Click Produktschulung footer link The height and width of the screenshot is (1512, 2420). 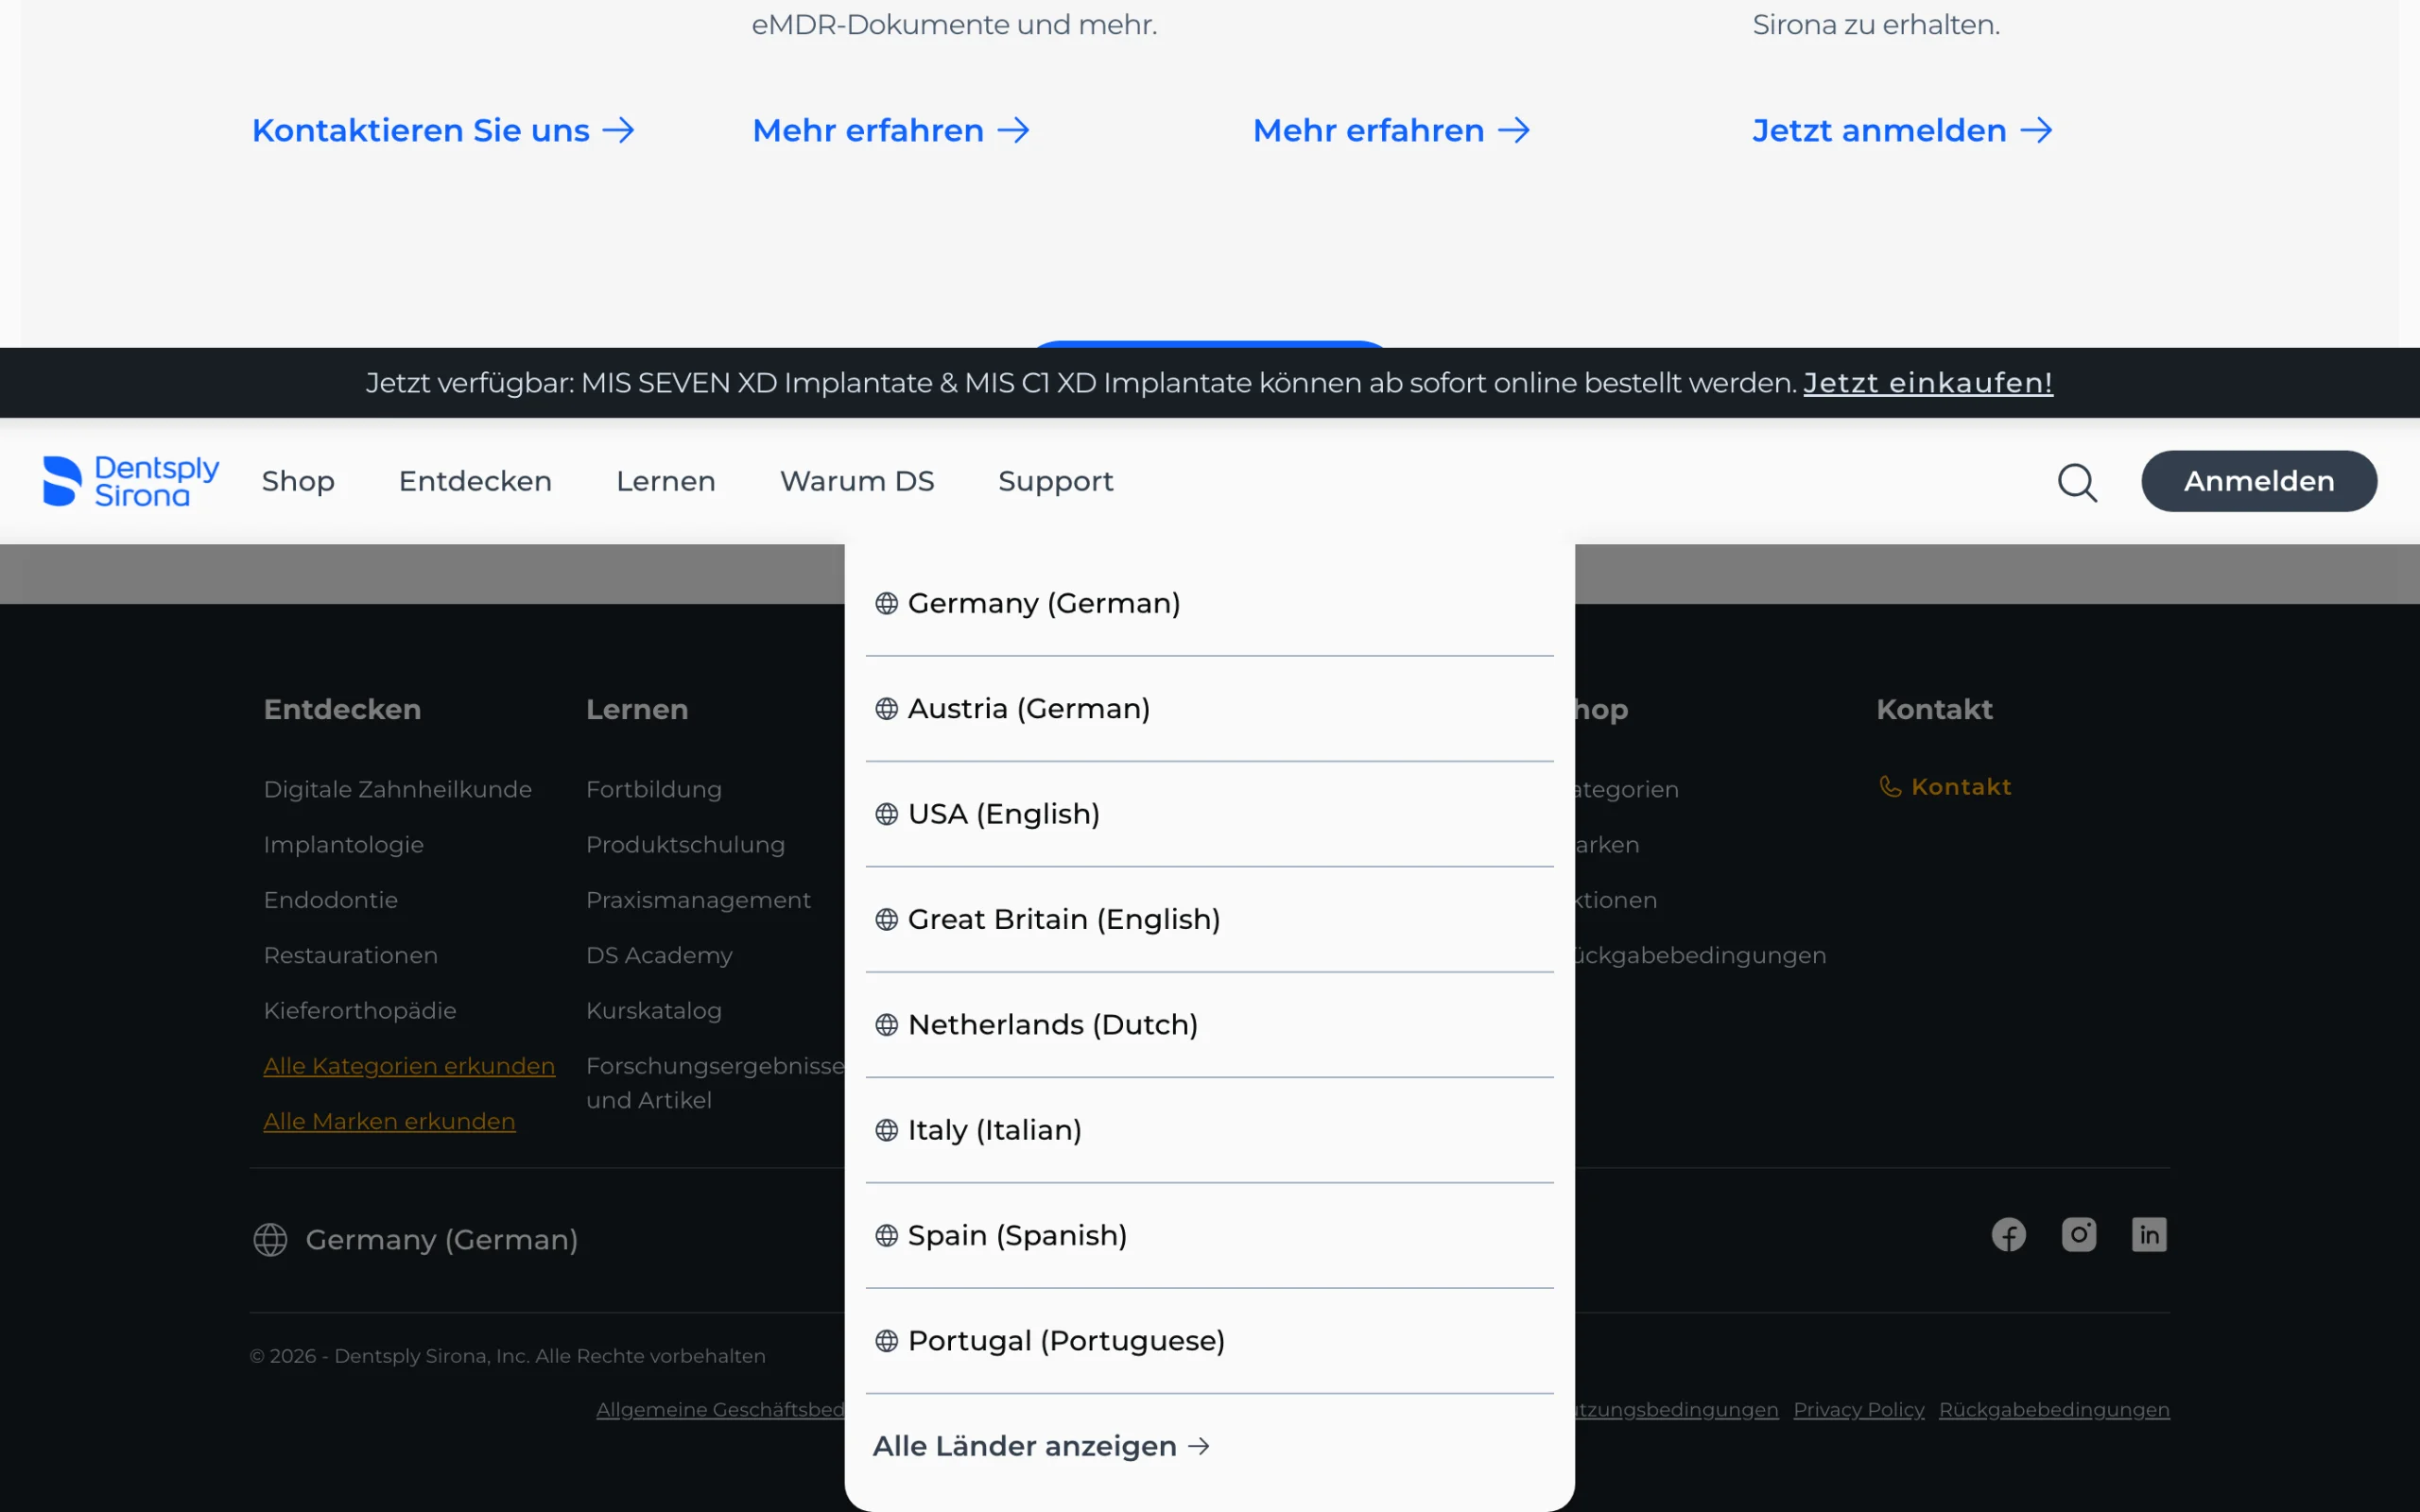pos(686,845)
